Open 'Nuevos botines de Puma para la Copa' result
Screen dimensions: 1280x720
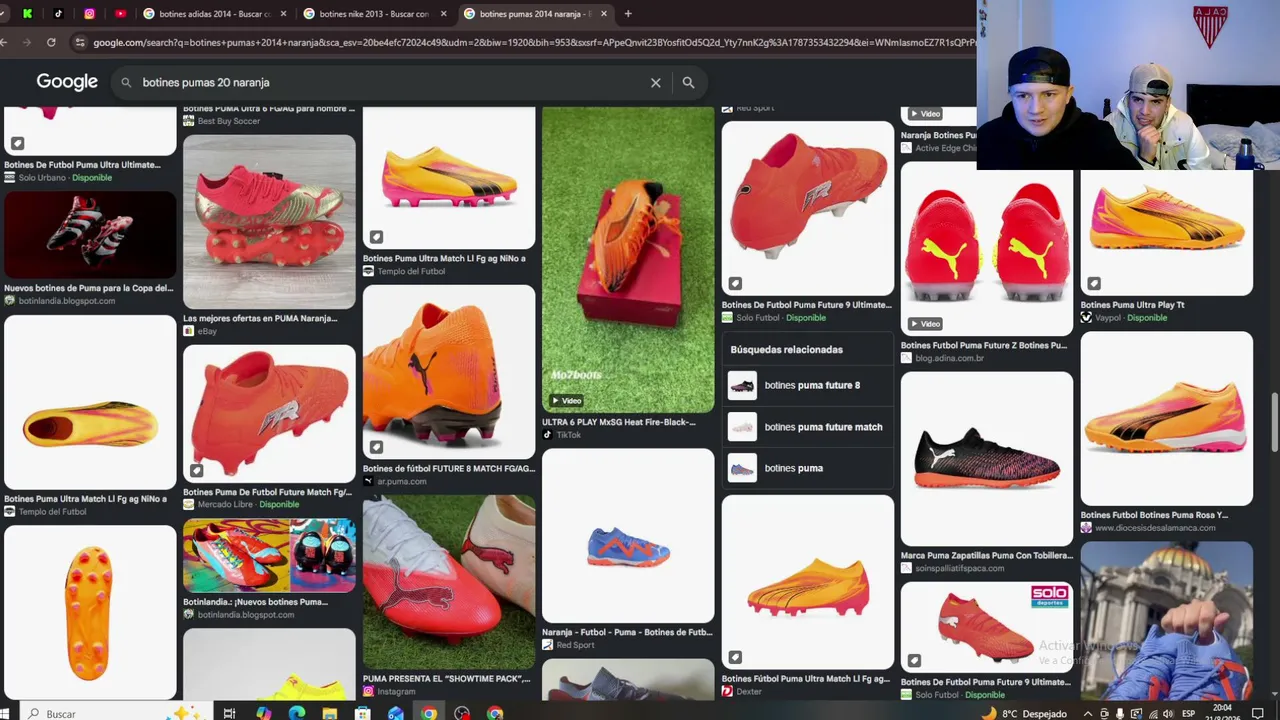[x=88, y=288]
